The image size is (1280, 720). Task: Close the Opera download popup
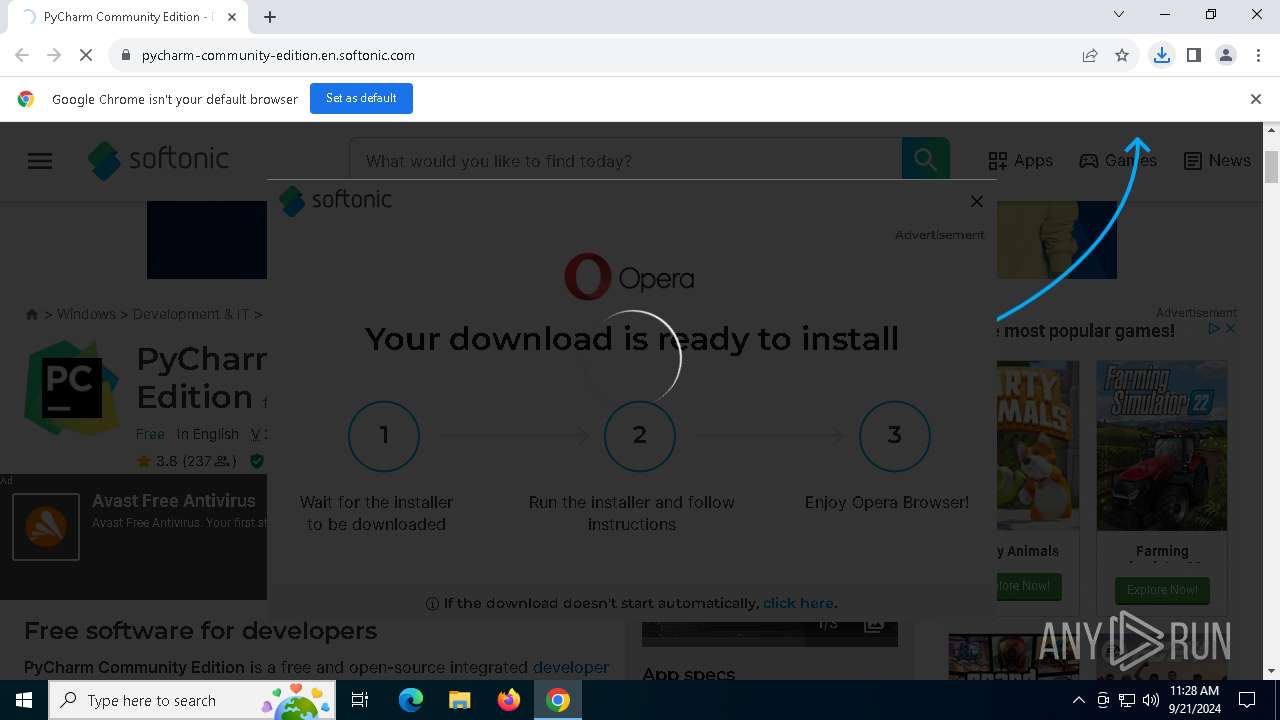point(977,201)
